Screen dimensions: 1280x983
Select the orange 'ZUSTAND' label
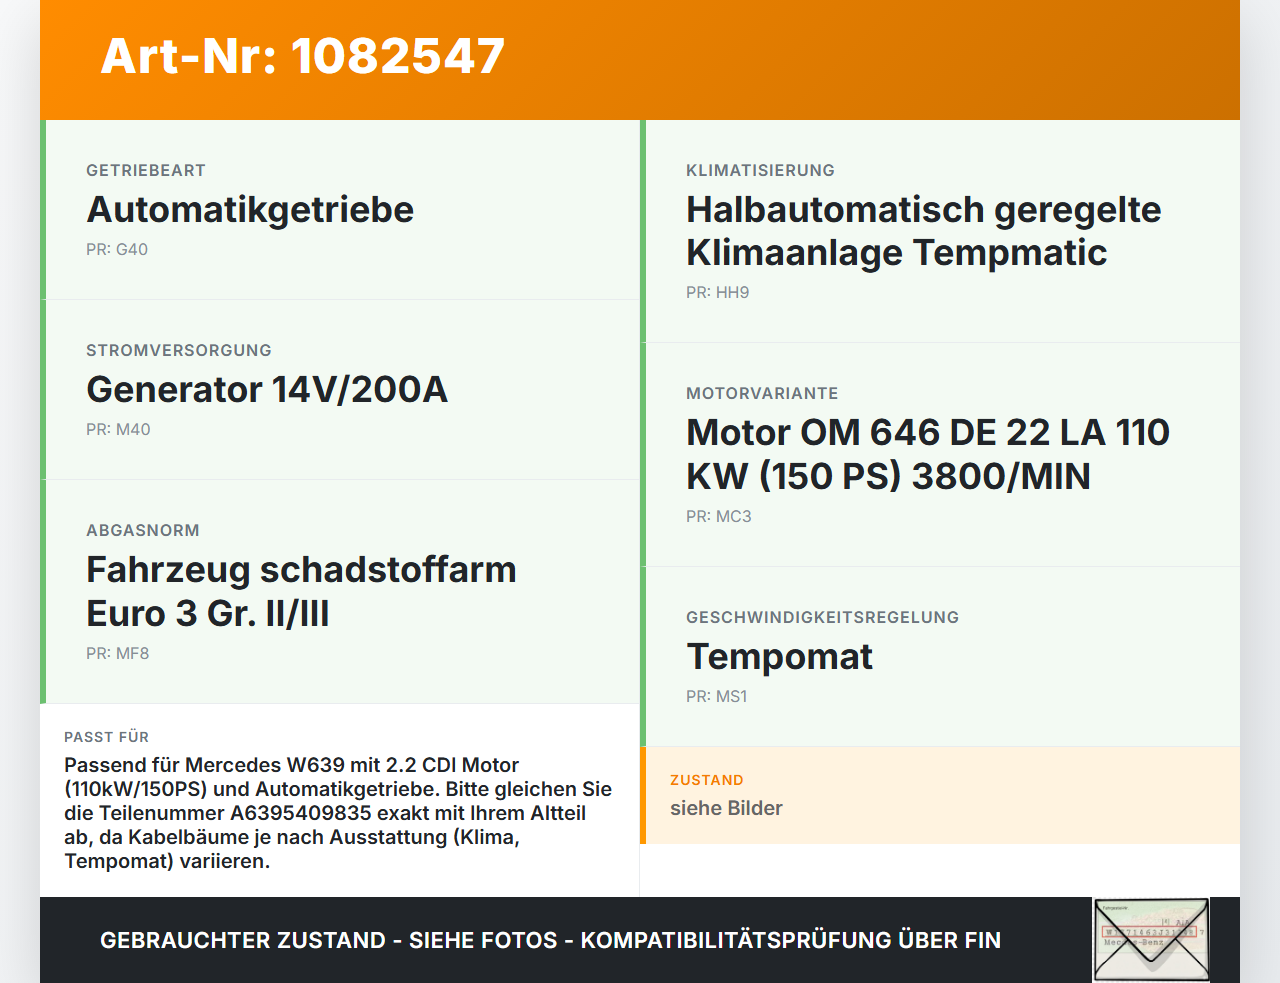[706, 780]
